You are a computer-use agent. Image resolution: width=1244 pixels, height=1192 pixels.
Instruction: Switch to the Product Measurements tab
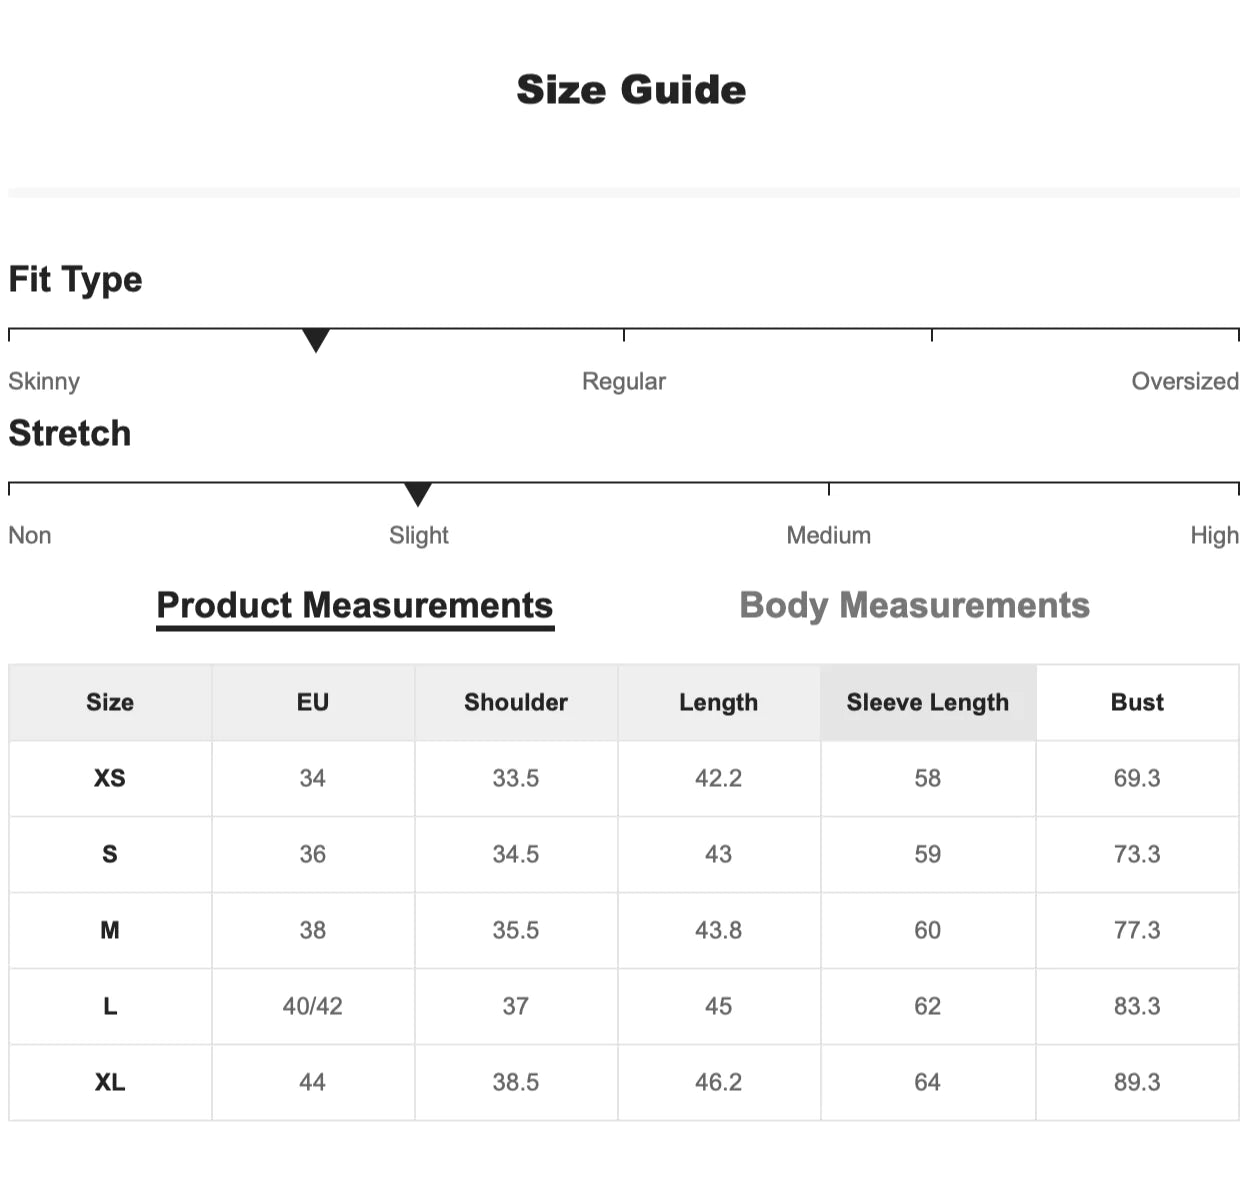[355, 606]
